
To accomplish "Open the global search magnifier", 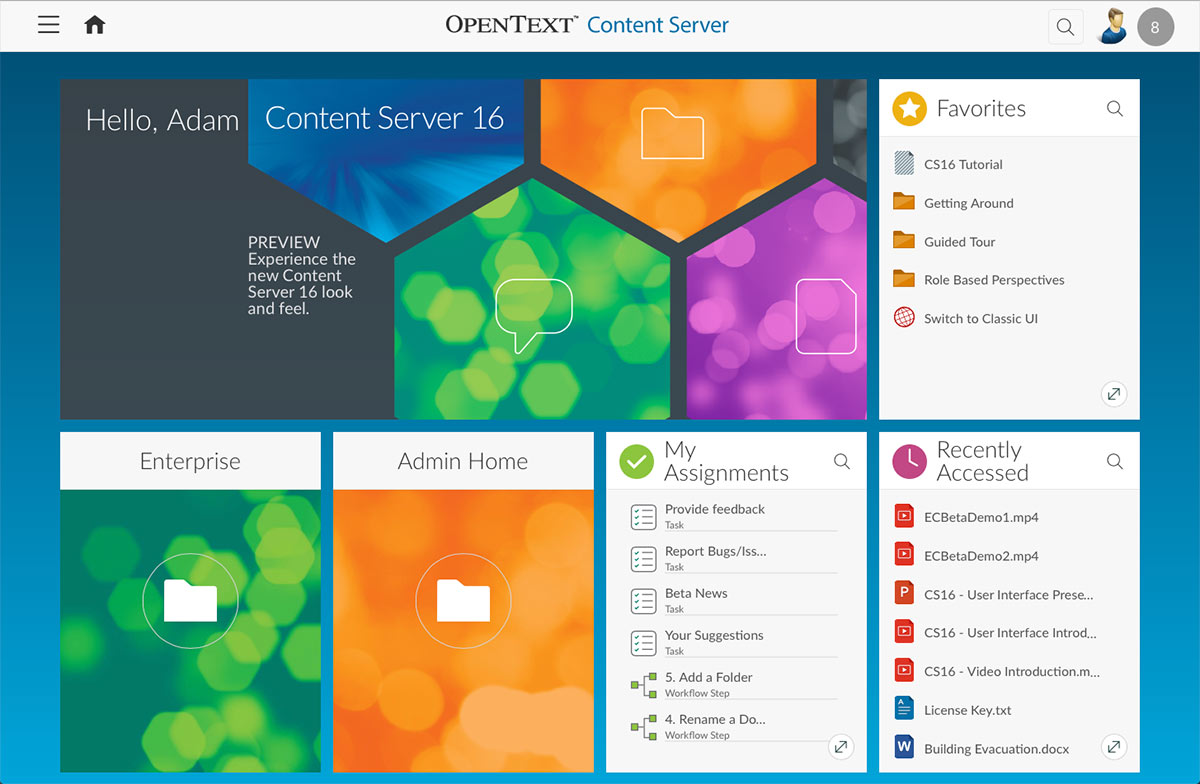I will pos(1065,27).
